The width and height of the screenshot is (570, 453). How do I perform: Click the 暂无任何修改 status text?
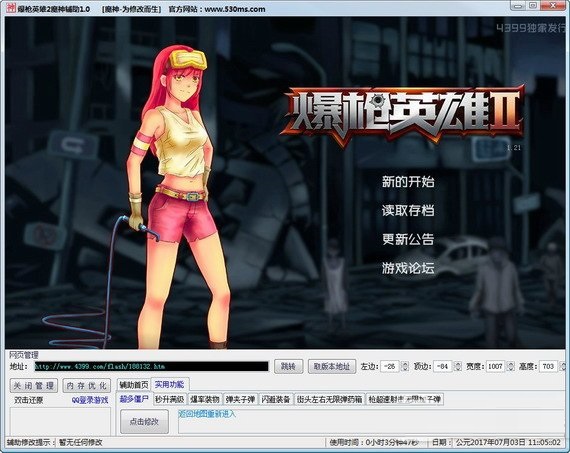[80, 442]
